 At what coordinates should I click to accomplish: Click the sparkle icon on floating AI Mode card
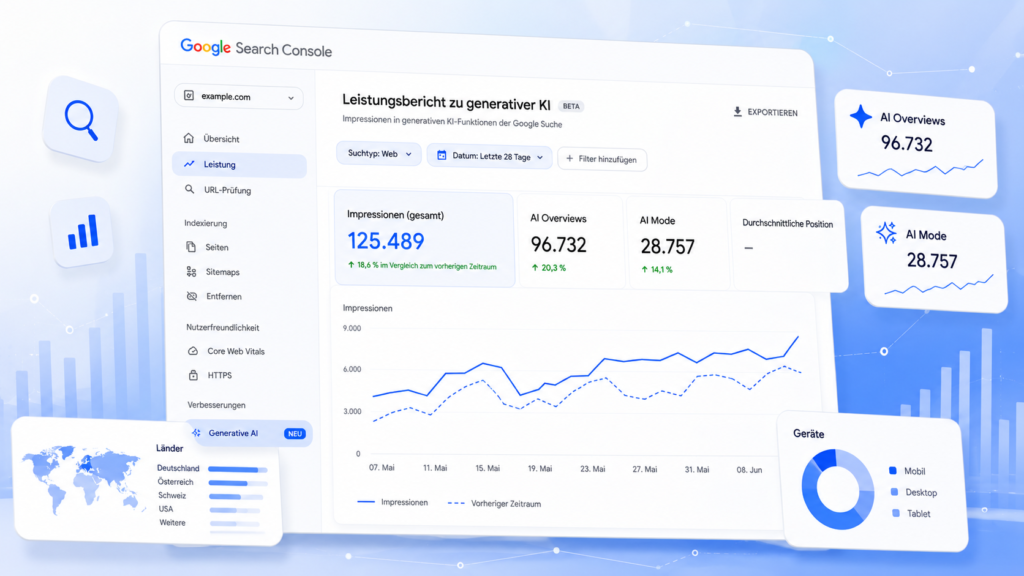(886, 232)
